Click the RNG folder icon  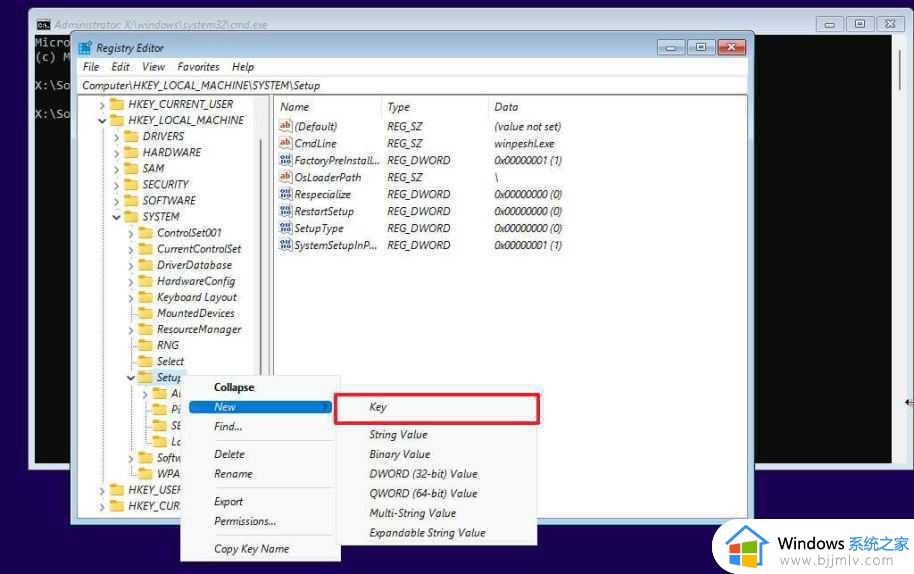(145, 345)
